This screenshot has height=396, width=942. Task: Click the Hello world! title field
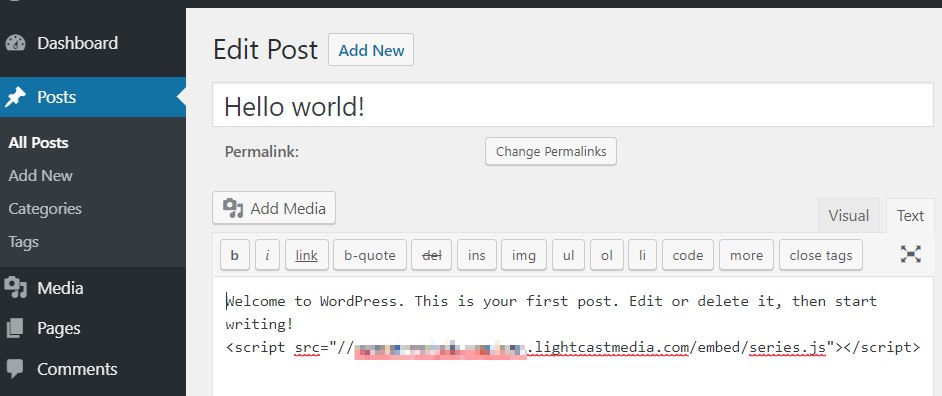pyautogui.click(x=573, y=105)
